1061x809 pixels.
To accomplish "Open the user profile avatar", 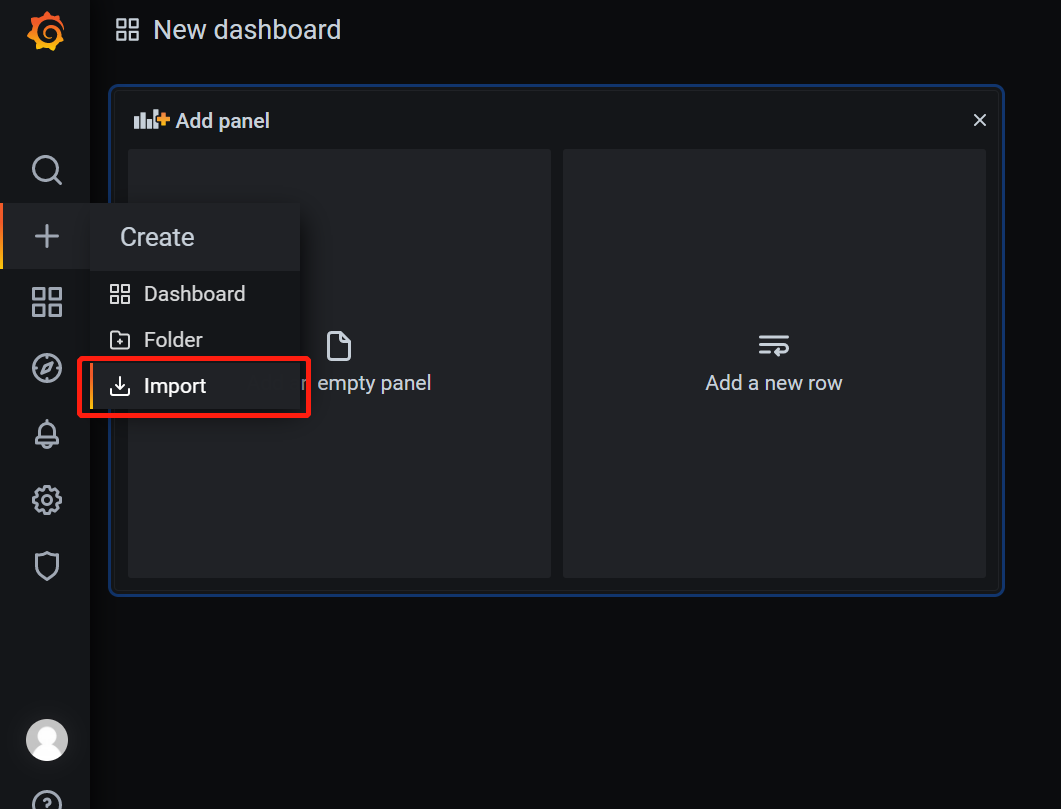I will click(x=47, y=740).
